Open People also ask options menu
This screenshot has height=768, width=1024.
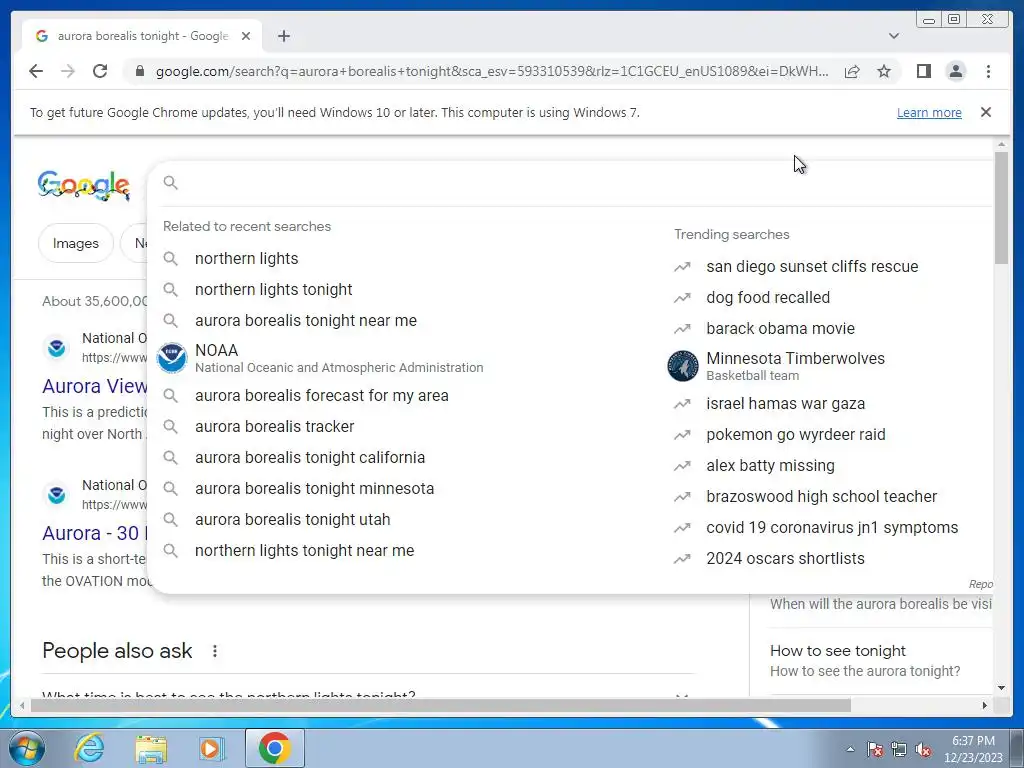point(215,651)
